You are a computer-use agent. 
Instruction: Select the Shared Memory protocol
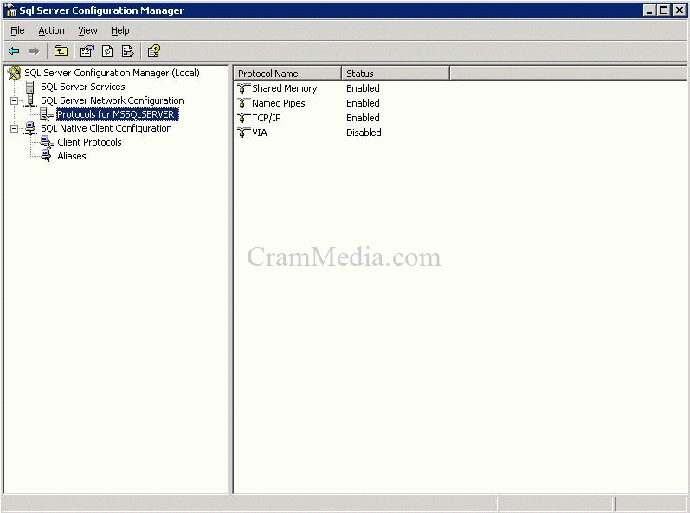point(284,89)
